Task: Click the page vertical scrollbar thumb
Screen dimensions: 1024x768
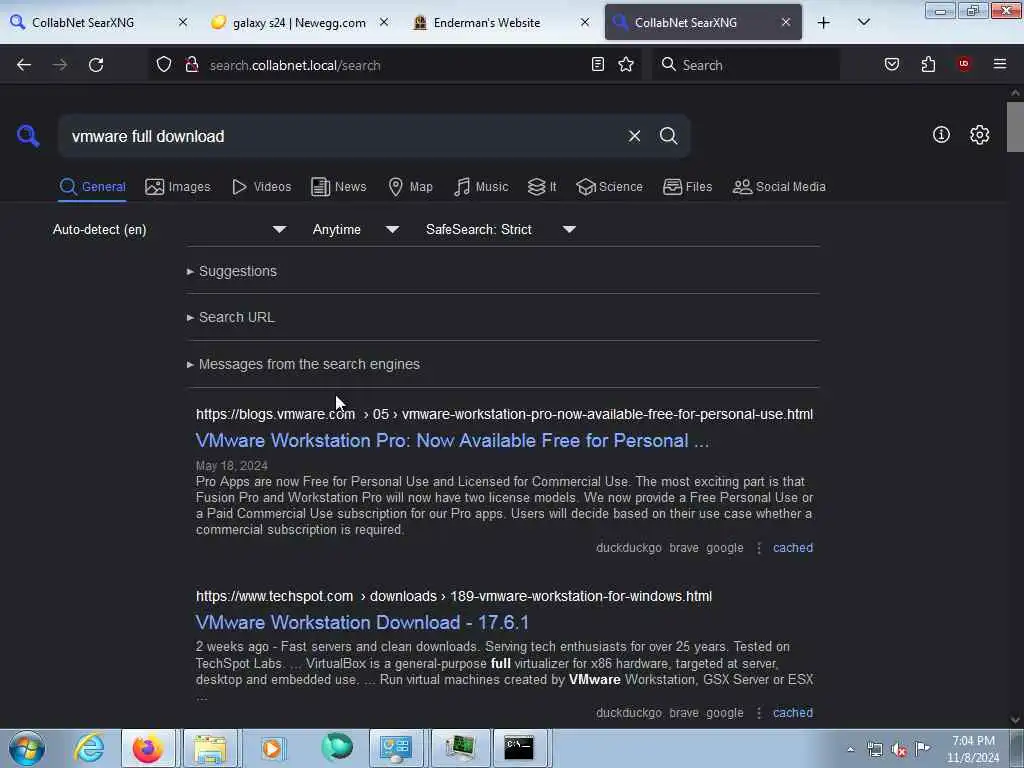Action: click(1015, 127)
